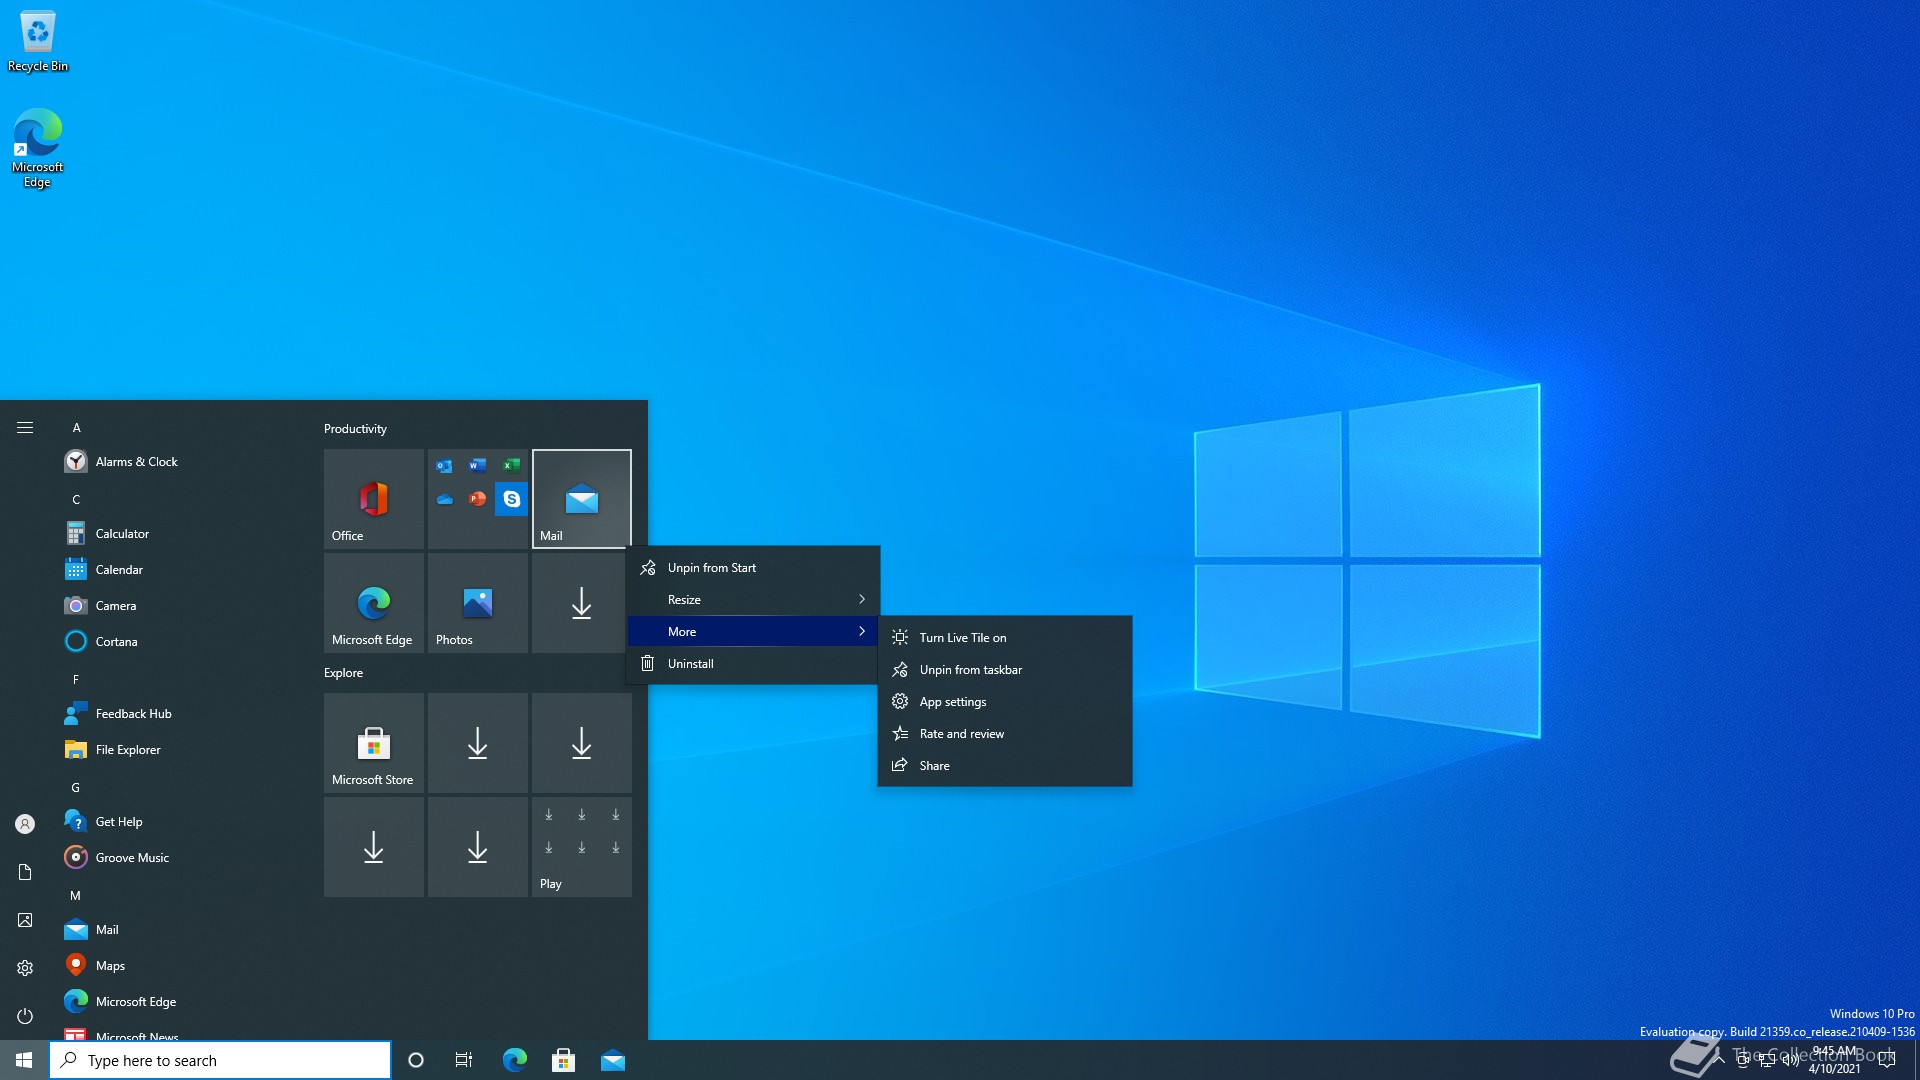Image resolution: width=1920 pixels, height=1080 pixels.
Task: Click letter M header in app list
Action: 75,896
